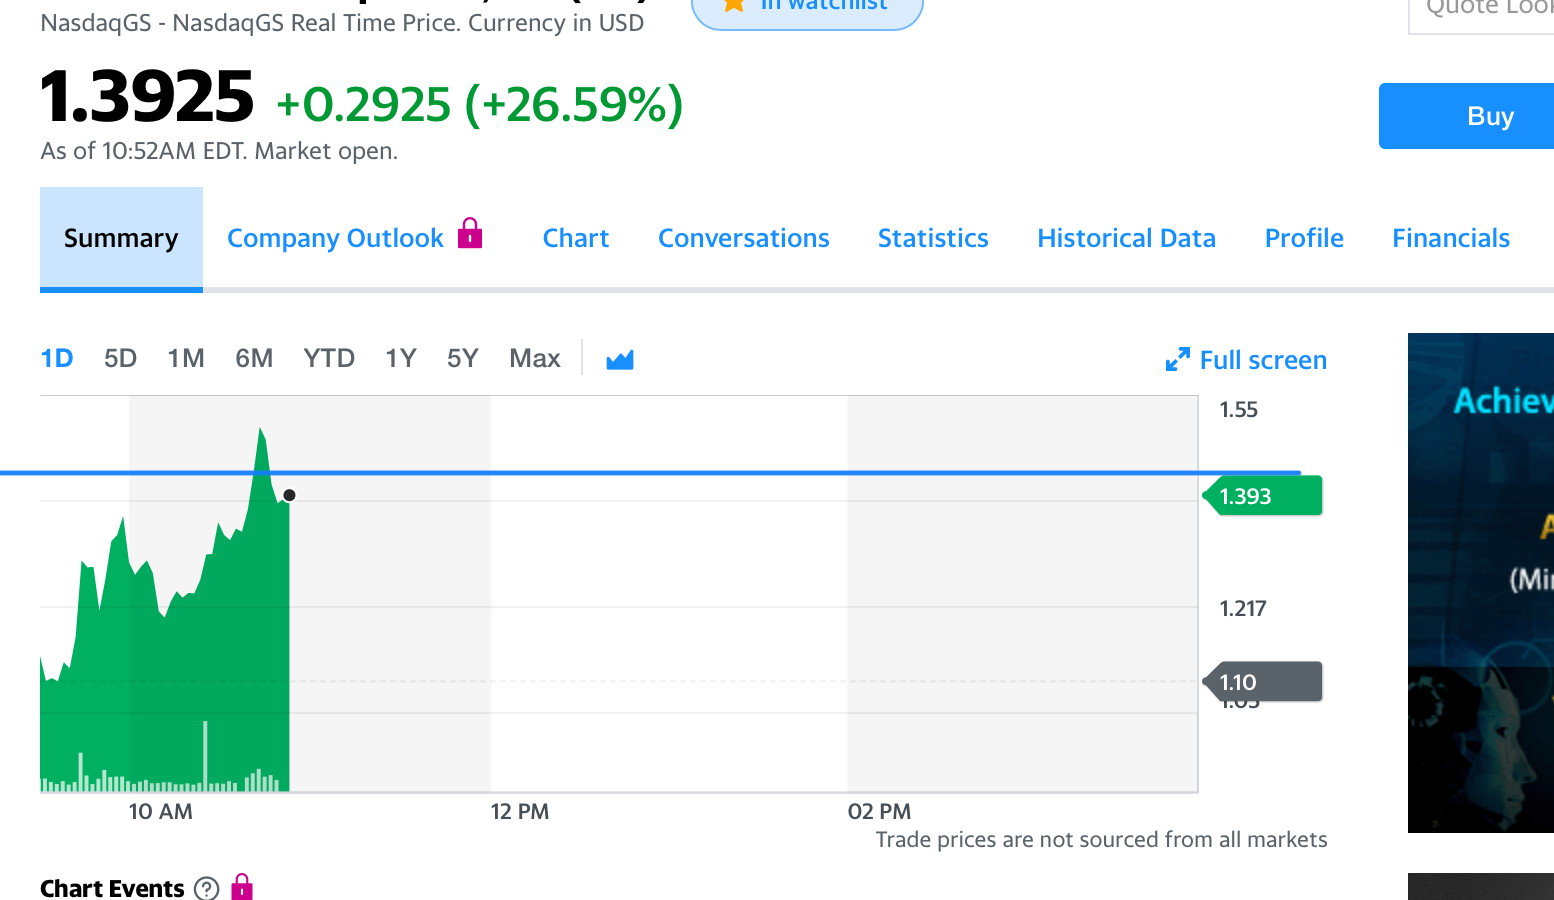The image size is (1554, 900).
Task: Switch chart type with the mountain chart icon
Action: click(620, 359)
